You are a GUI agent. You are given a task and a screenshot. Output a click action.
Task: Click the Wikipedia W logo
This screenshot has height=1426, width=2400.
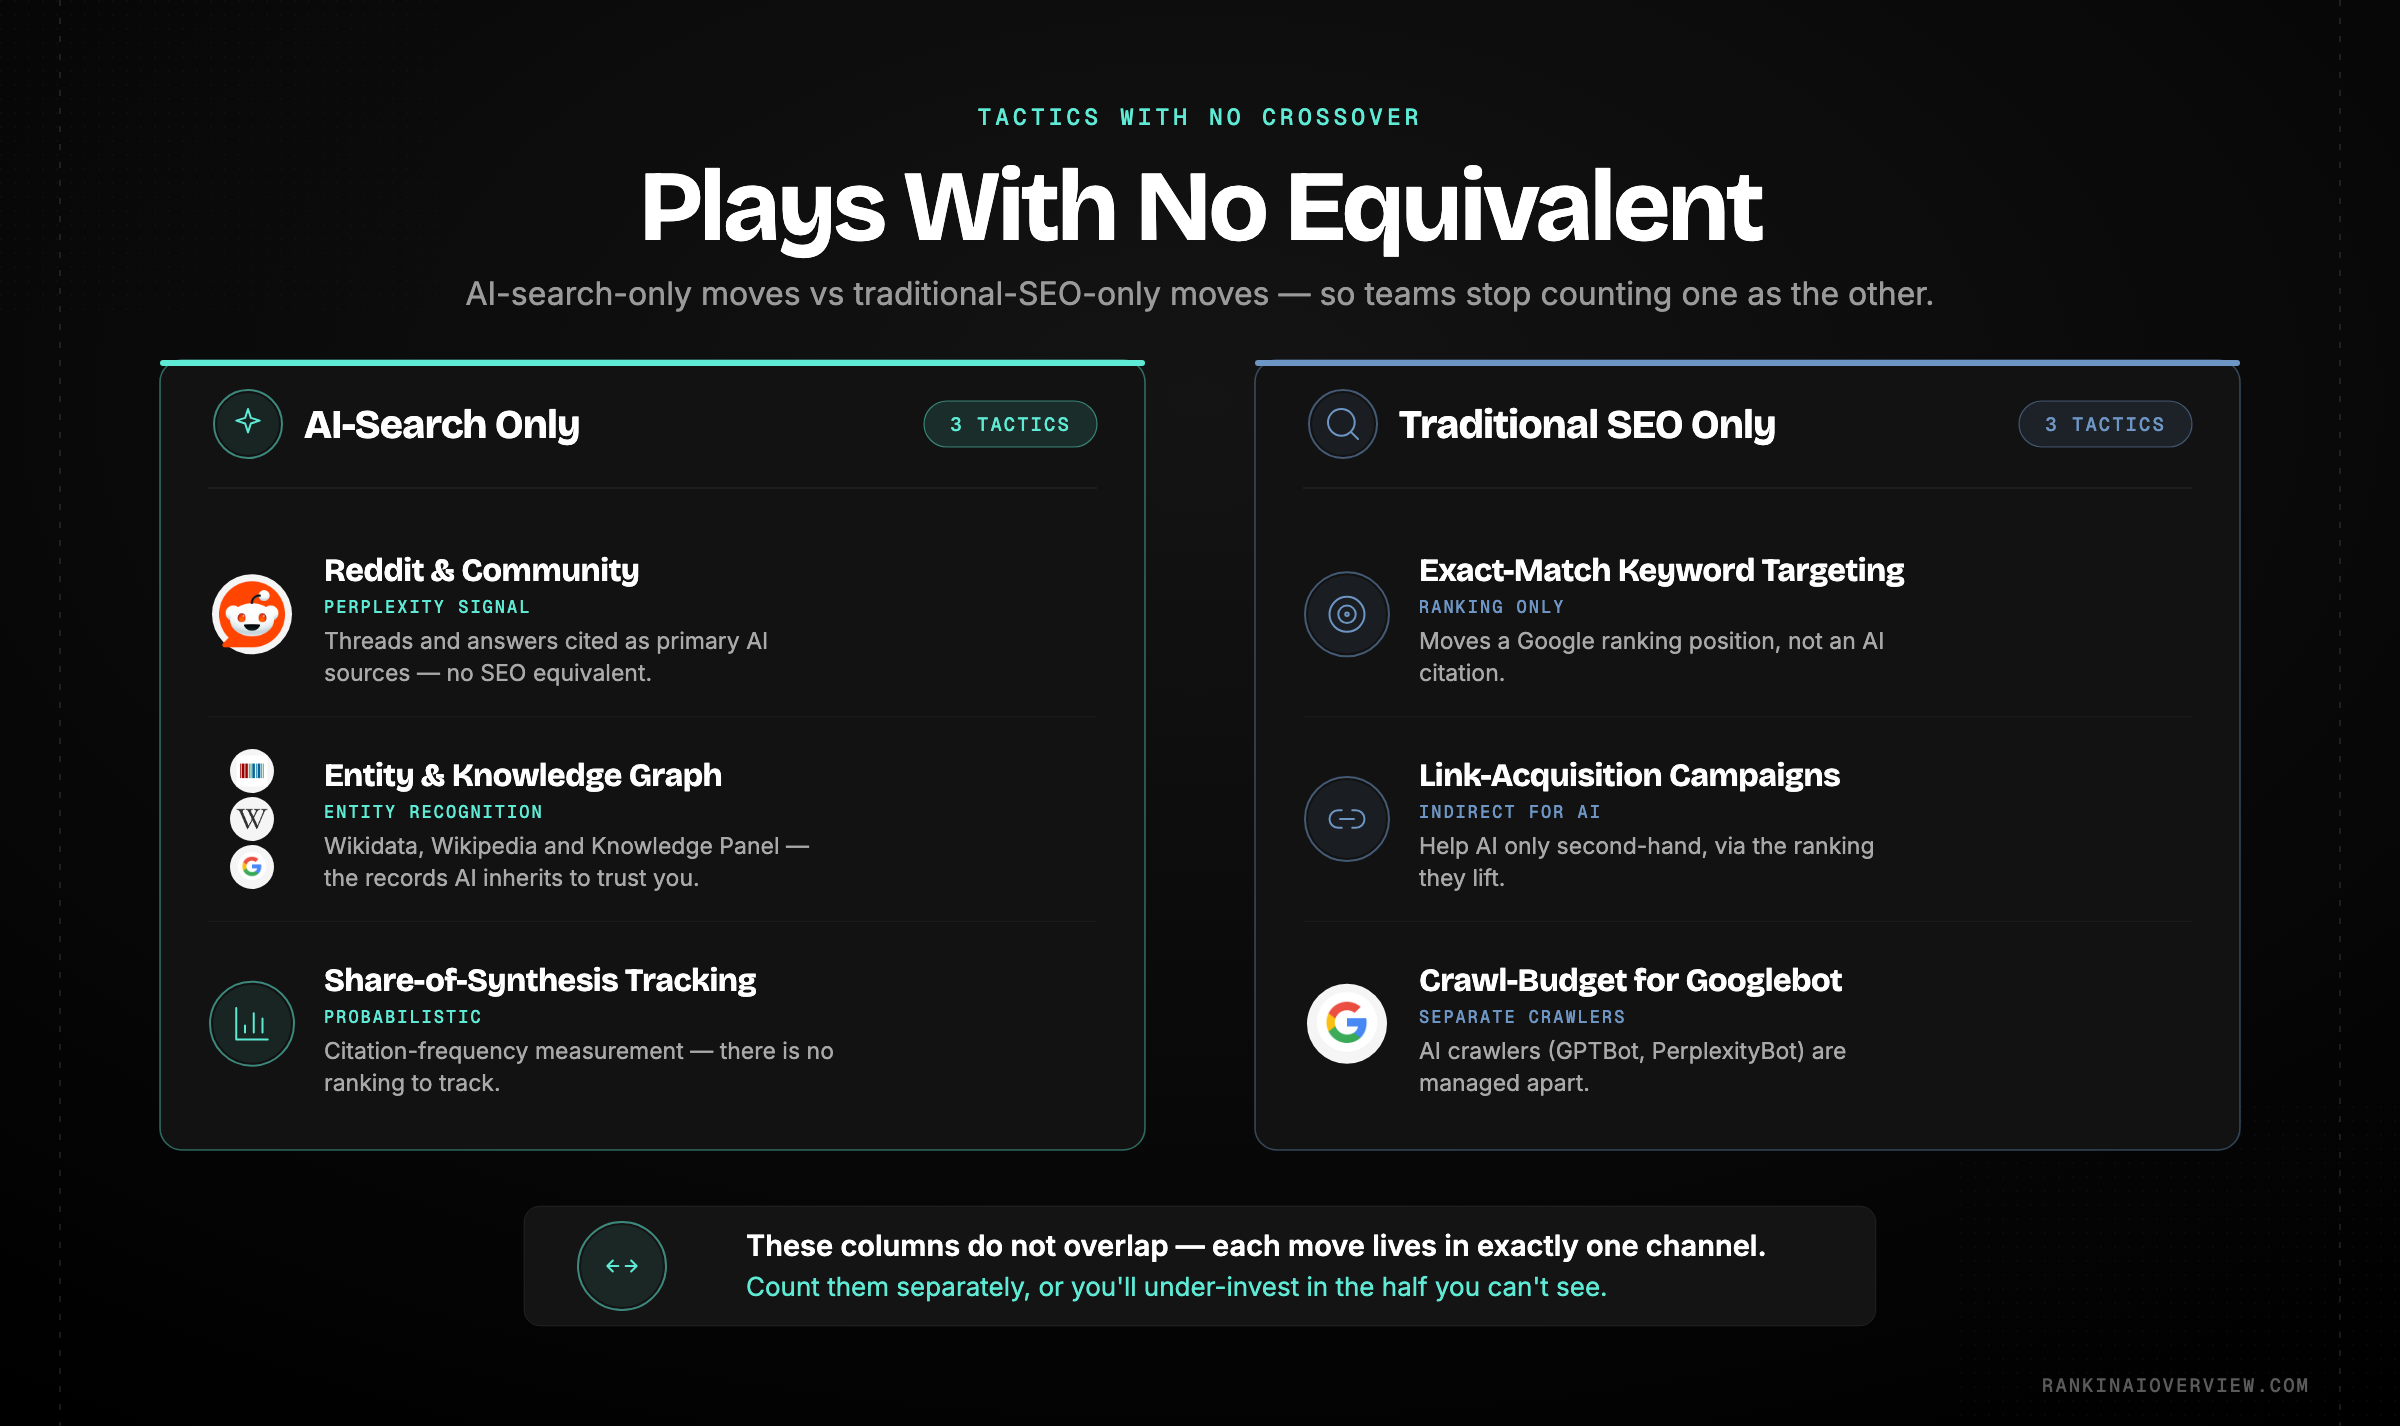tap(252, 819)
